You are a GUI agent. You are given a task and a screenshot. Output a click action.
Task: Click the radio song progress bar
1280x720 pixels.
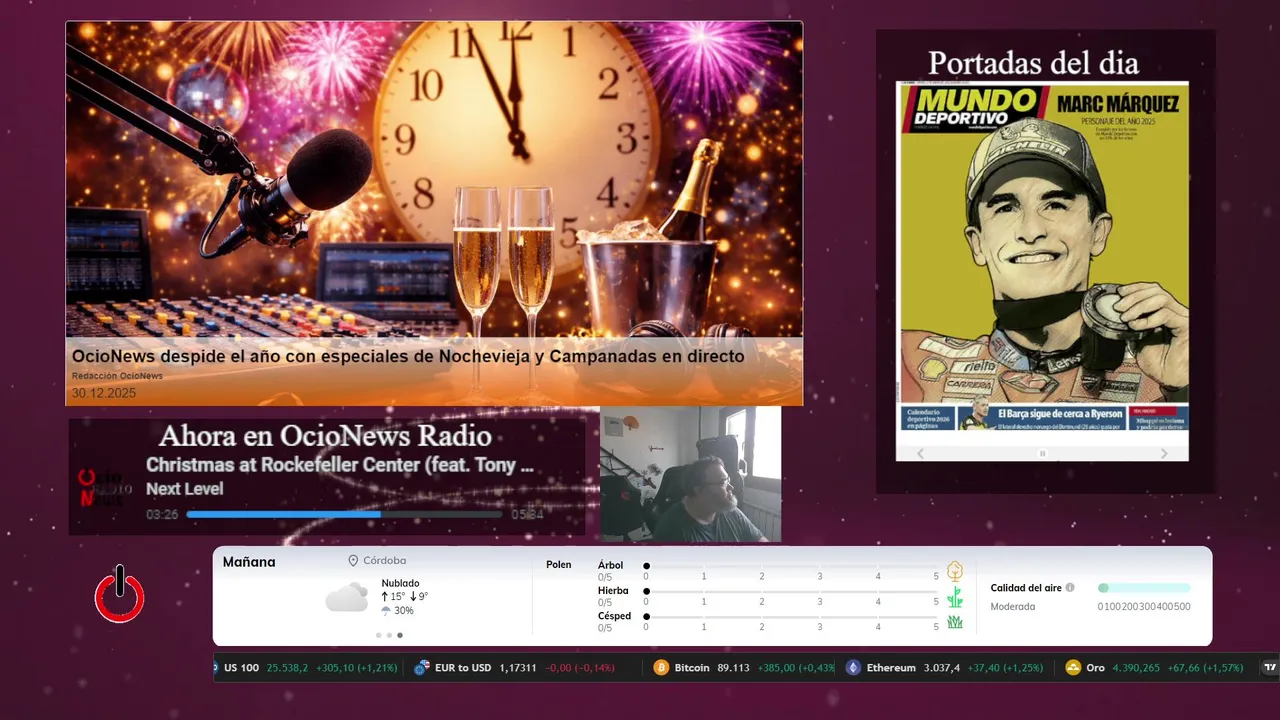(x=344, y=515)
